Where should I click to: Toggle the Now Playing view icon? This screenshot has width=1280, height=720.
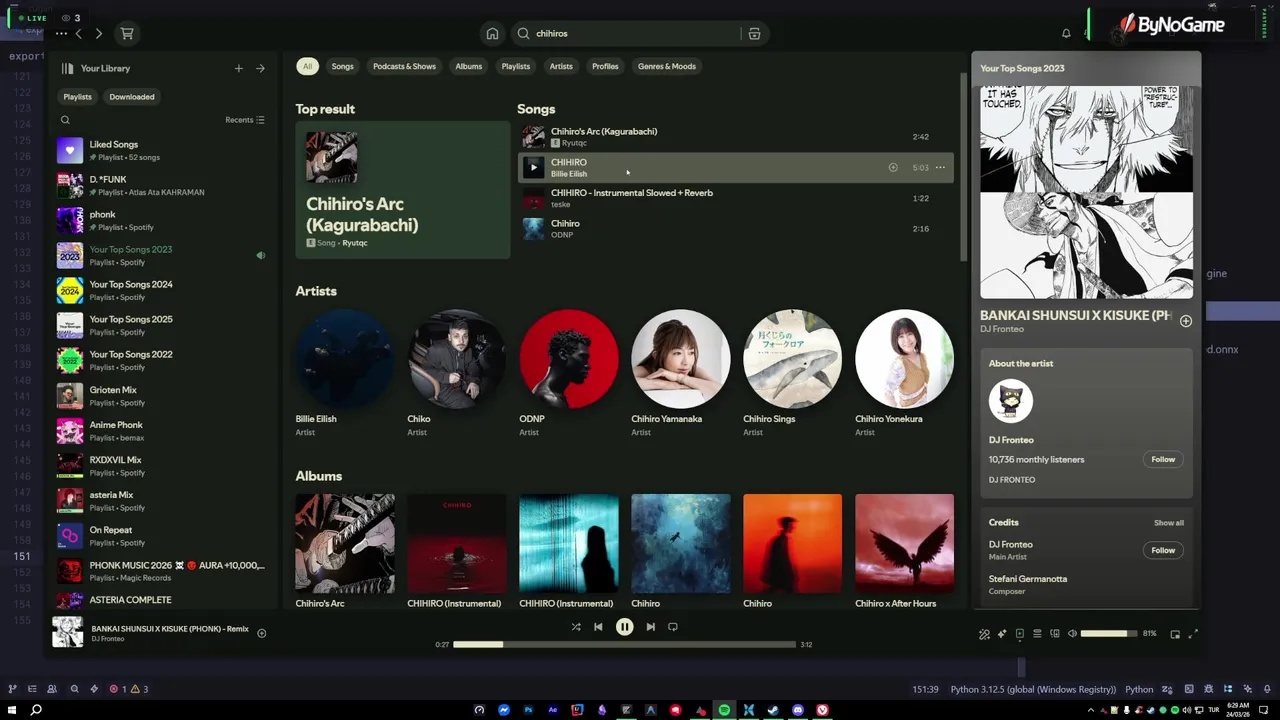coord(1020,634)
